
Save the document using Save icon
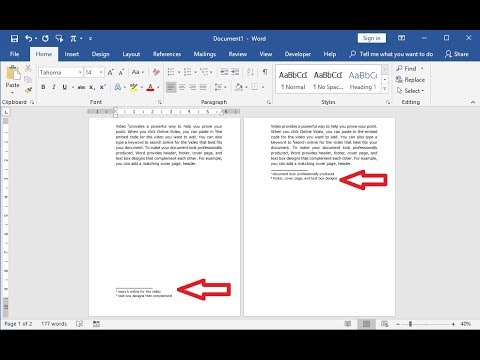[14, 39]
